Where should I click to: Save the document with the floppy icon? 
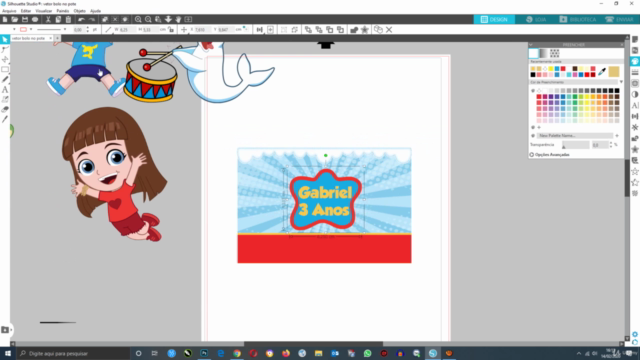point(25,19)
